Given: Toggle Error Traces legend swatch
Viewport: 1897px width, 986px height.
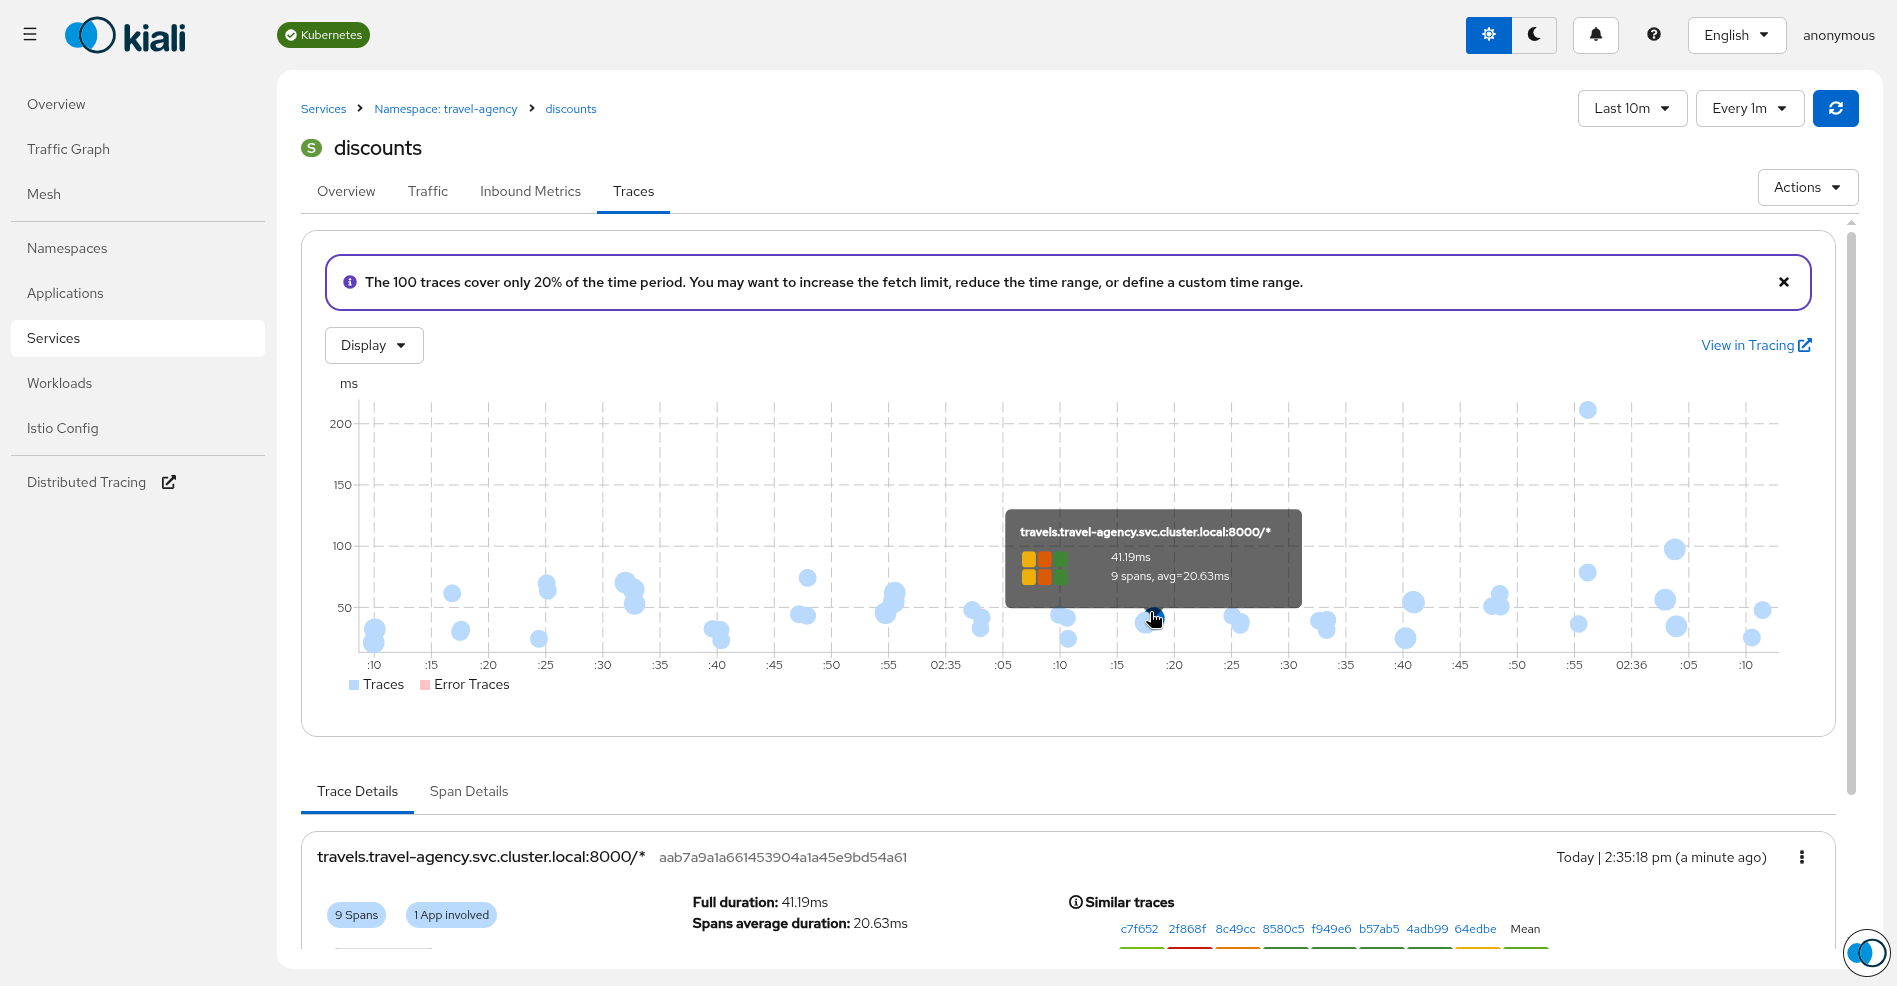Looking at the screenshot, I should tap(425, 685).
